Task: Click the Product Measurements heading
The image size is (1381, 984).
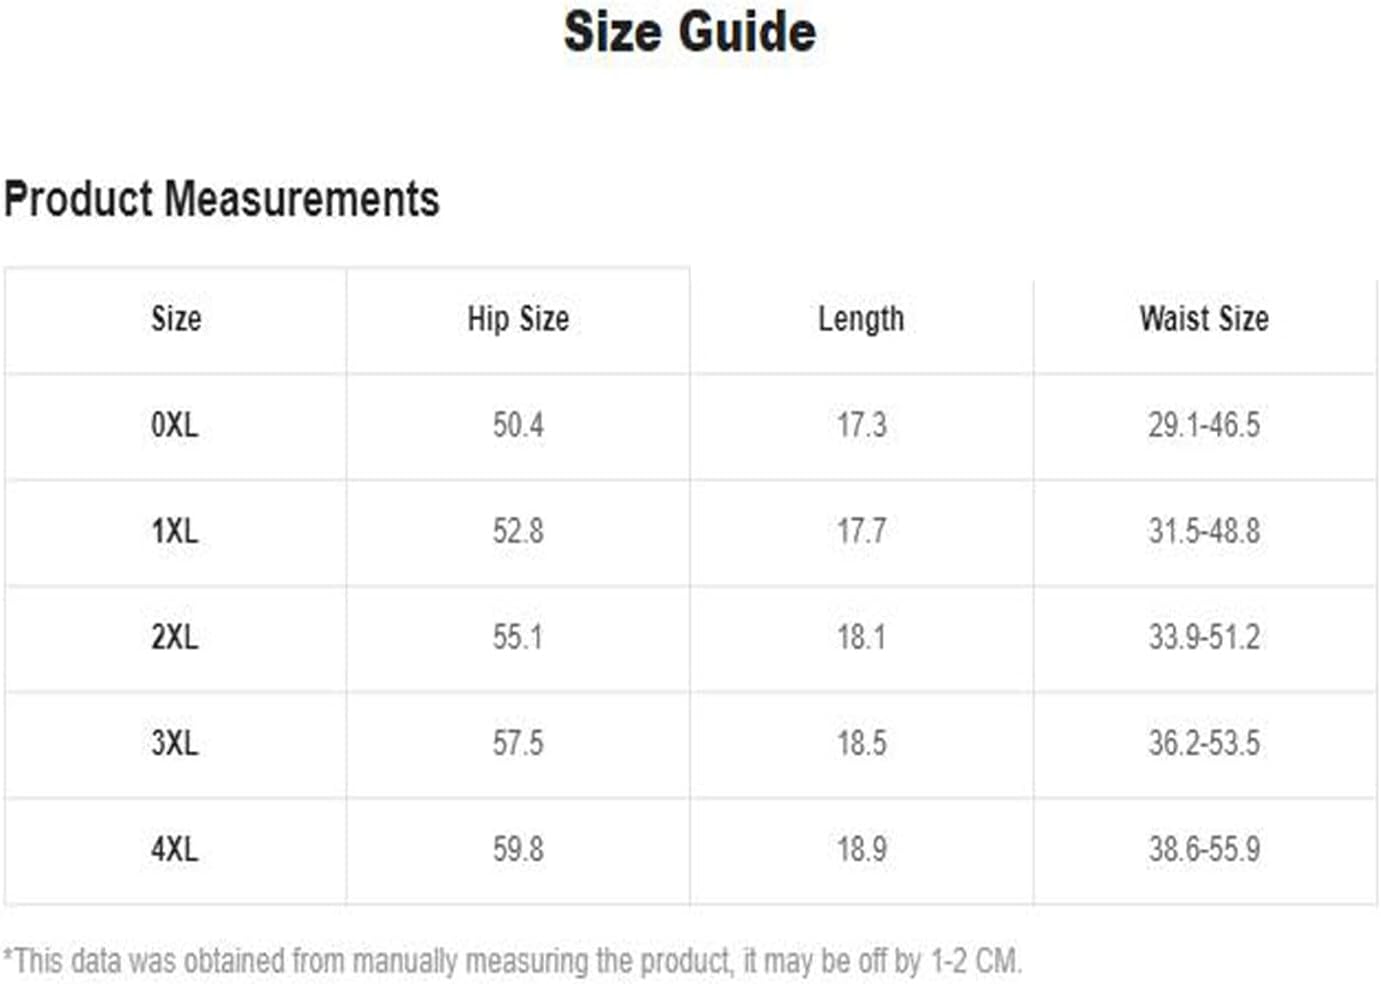Action: pyautogui.click(x=222, y=199)
